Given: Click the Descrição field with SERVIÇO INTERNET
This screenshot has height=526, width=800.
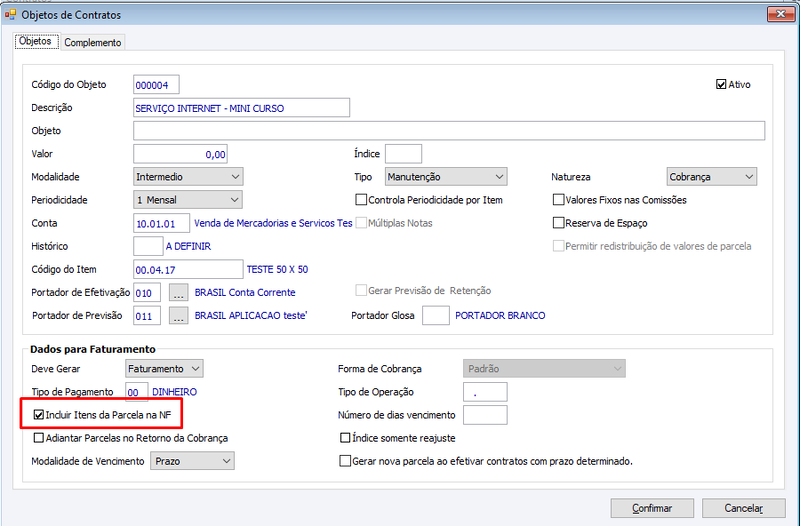Looking at the screenshot, I should (241, 108).
